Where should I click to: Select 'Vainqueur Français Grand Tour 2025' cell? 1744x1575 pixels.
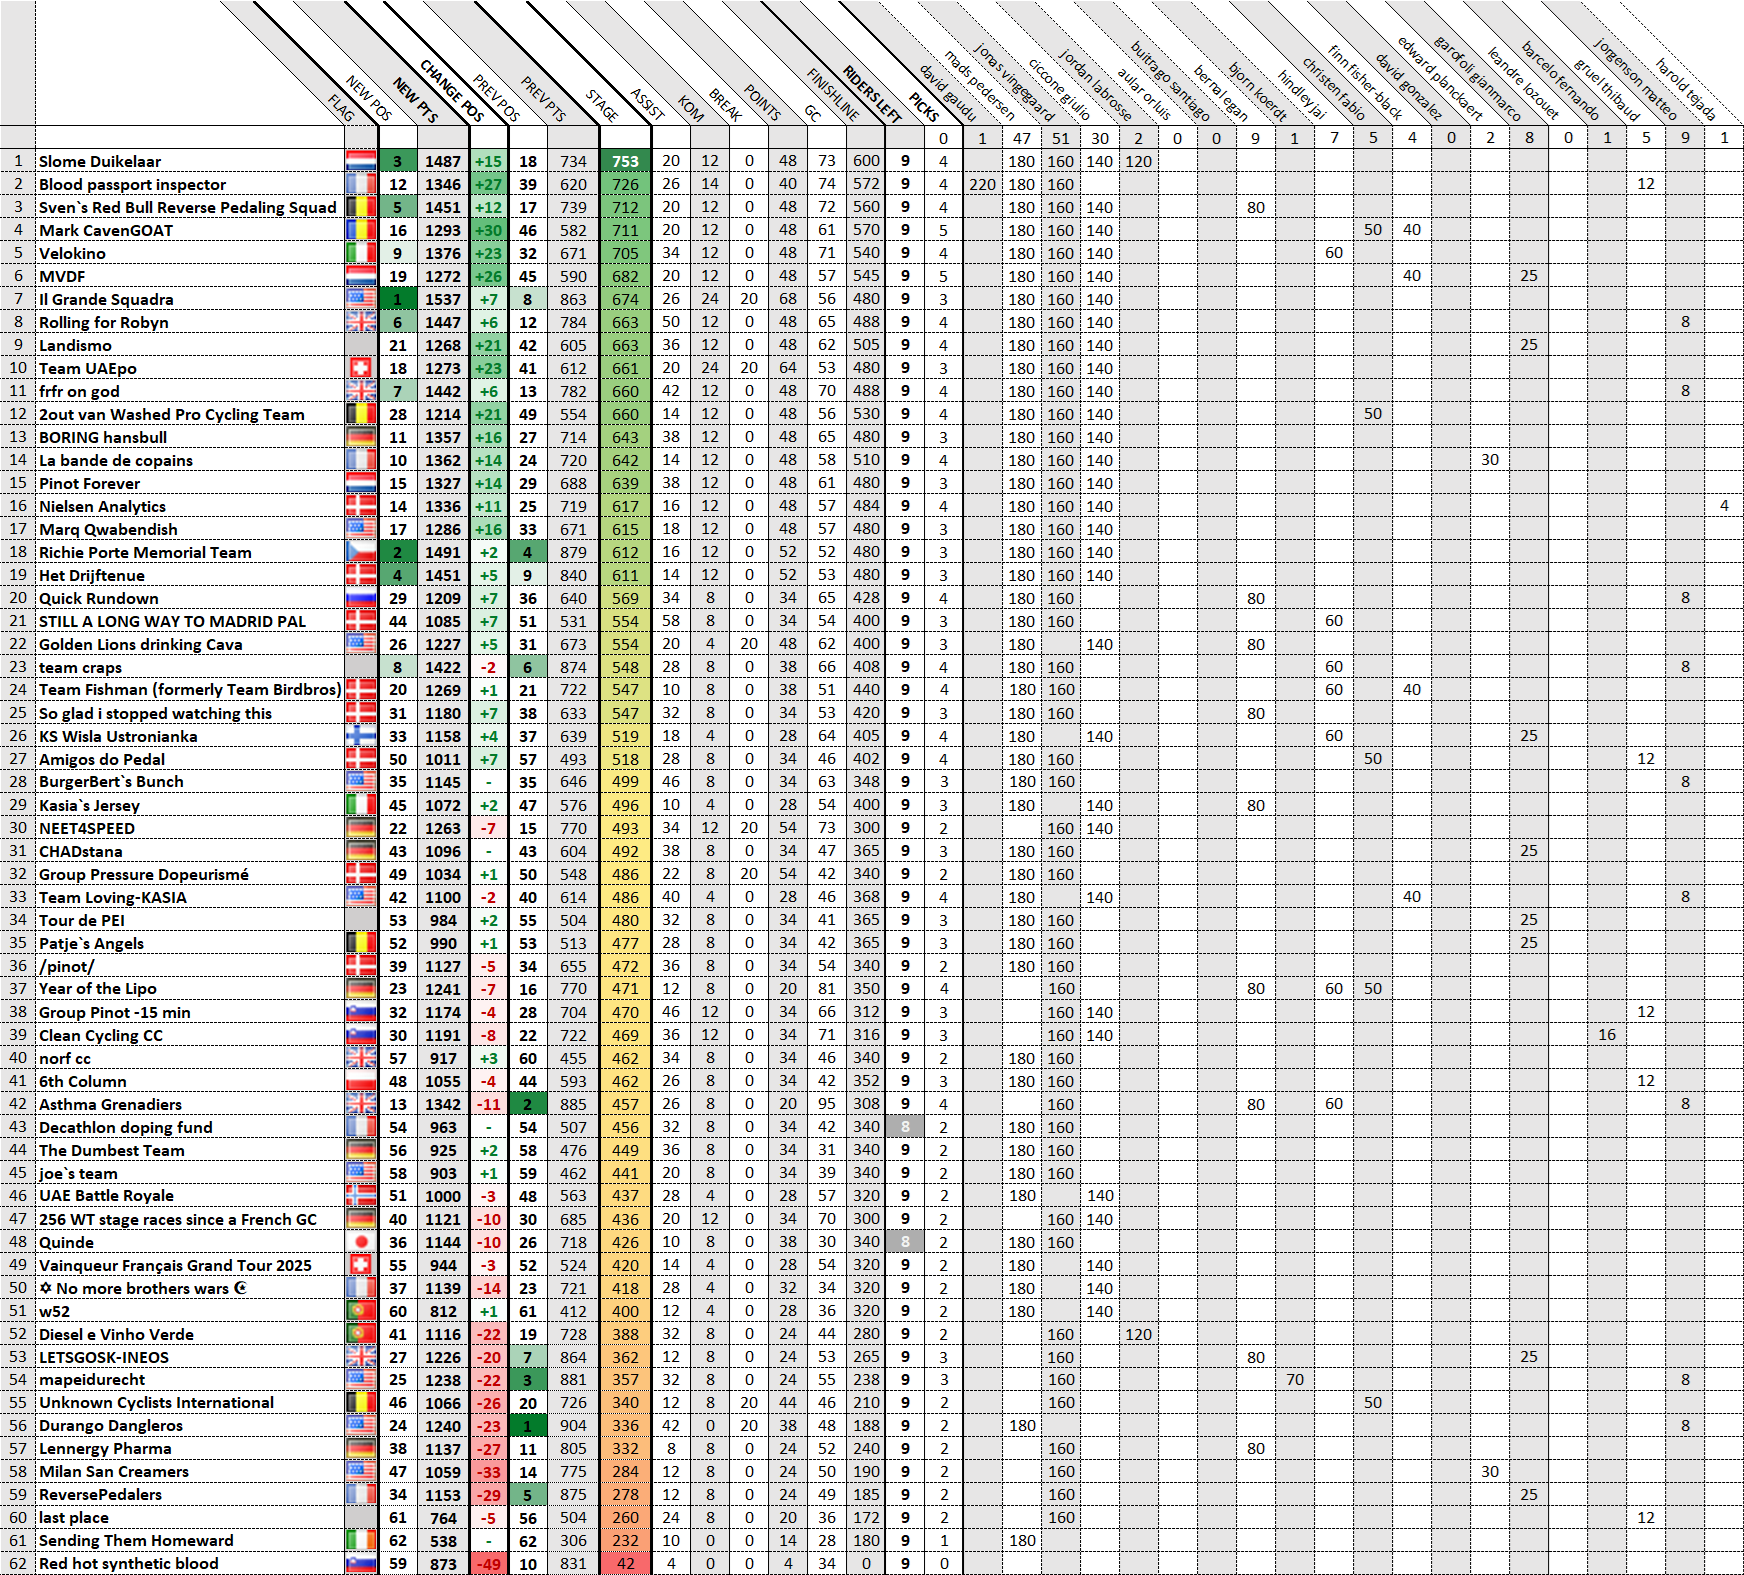(x=175, y=1265)
